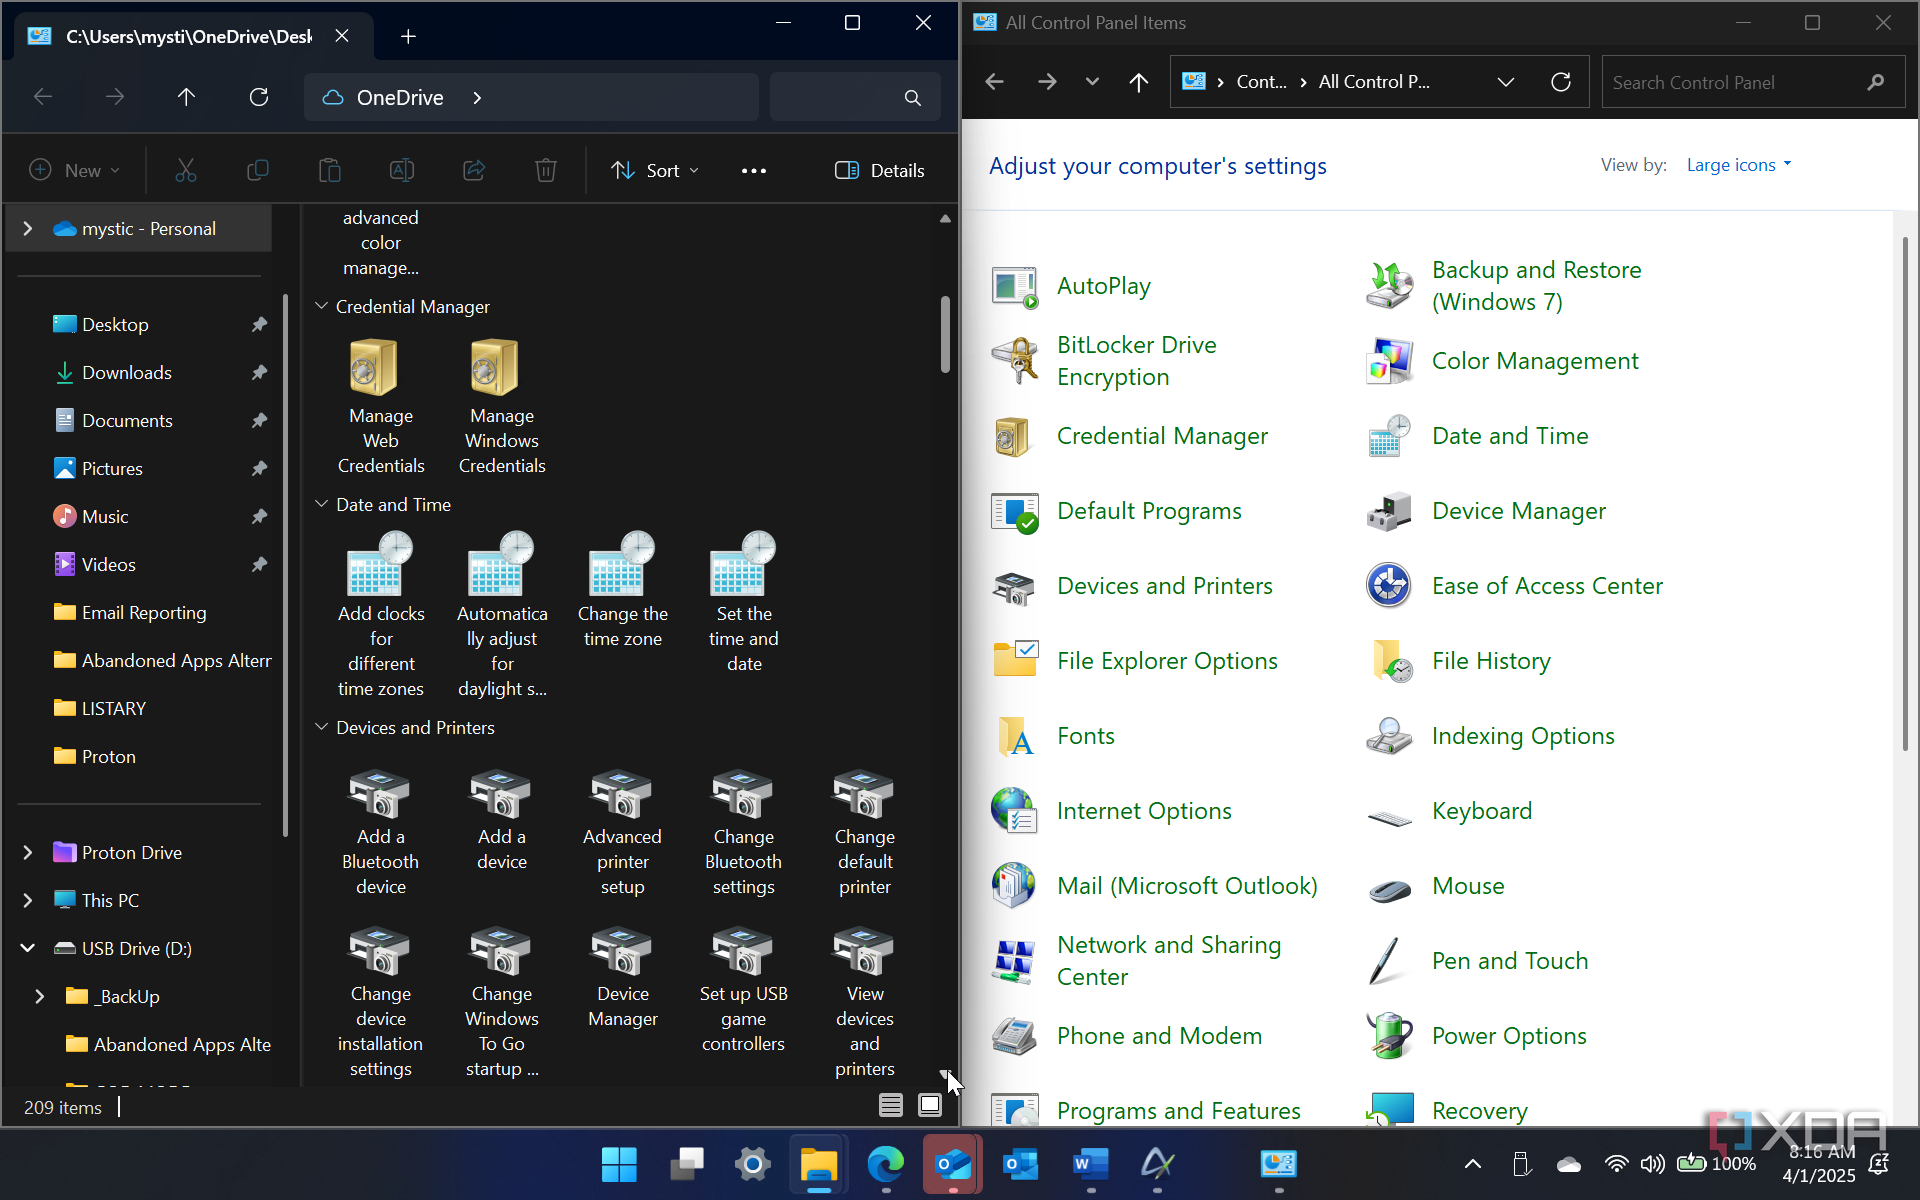Viewport: 1920px width, 1200px height.
Task: Collapse the Devices and Printers group
Action: coord(322,727)
